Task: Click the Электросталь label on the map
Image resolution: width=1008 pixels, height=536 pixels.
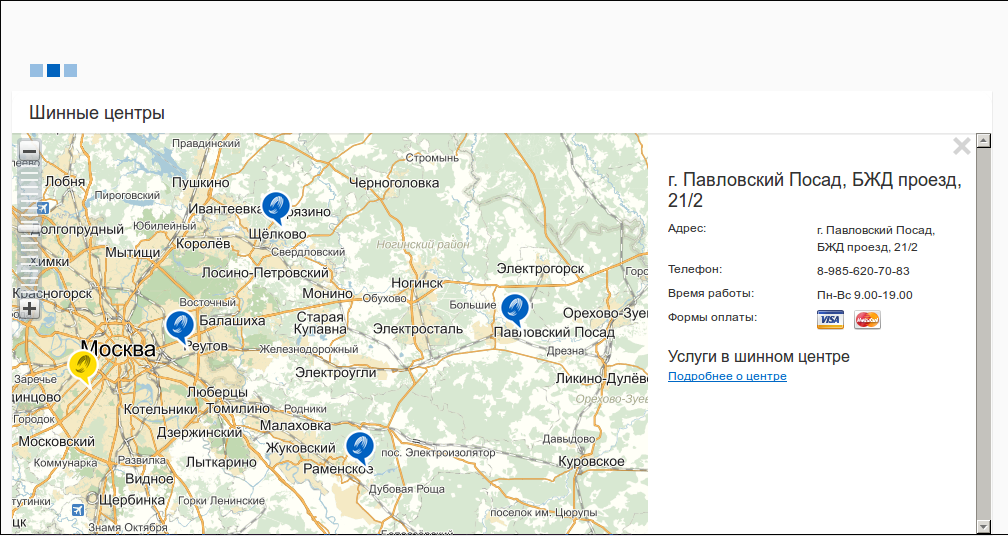Action: pos(418,329)
